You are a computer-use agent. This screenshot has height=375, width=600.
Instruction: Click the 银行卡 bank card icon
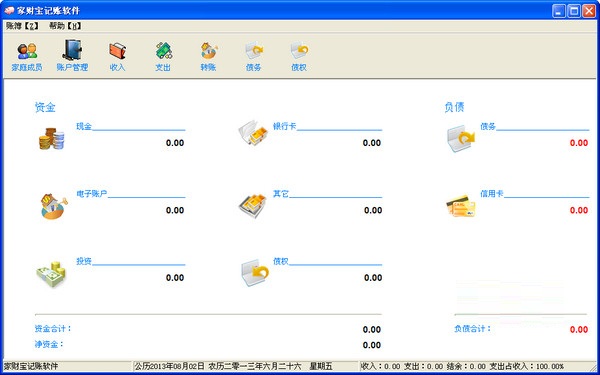point(253,132)
